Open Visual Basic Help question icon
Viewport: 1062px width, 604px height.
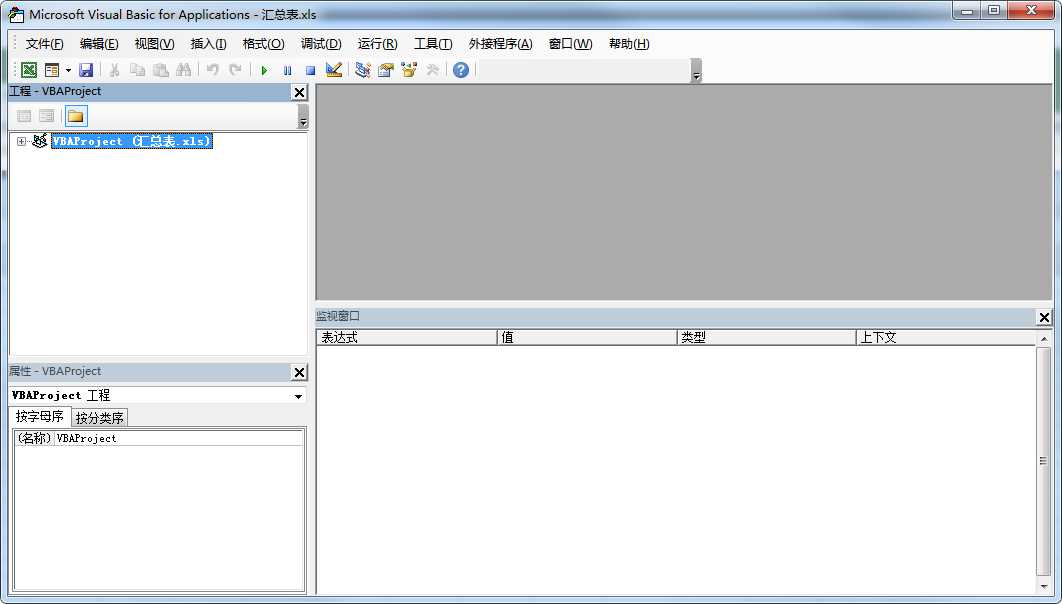coord(461,70)
